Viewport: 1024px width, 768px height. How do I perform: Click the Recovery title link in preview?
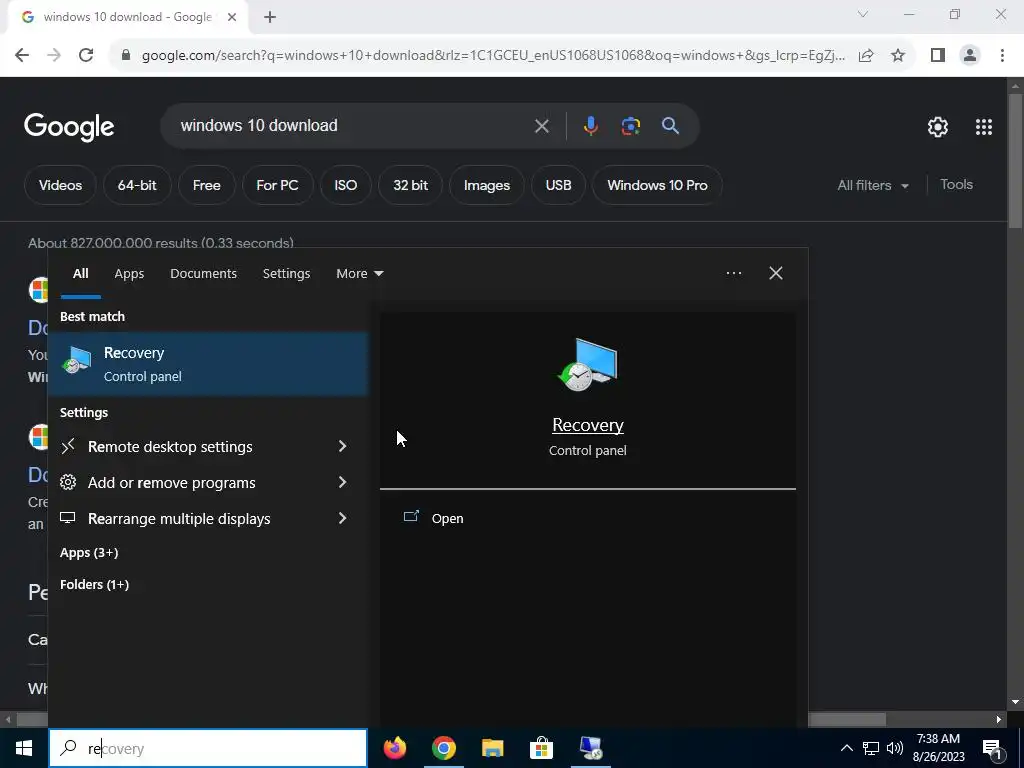pos(588,425)
